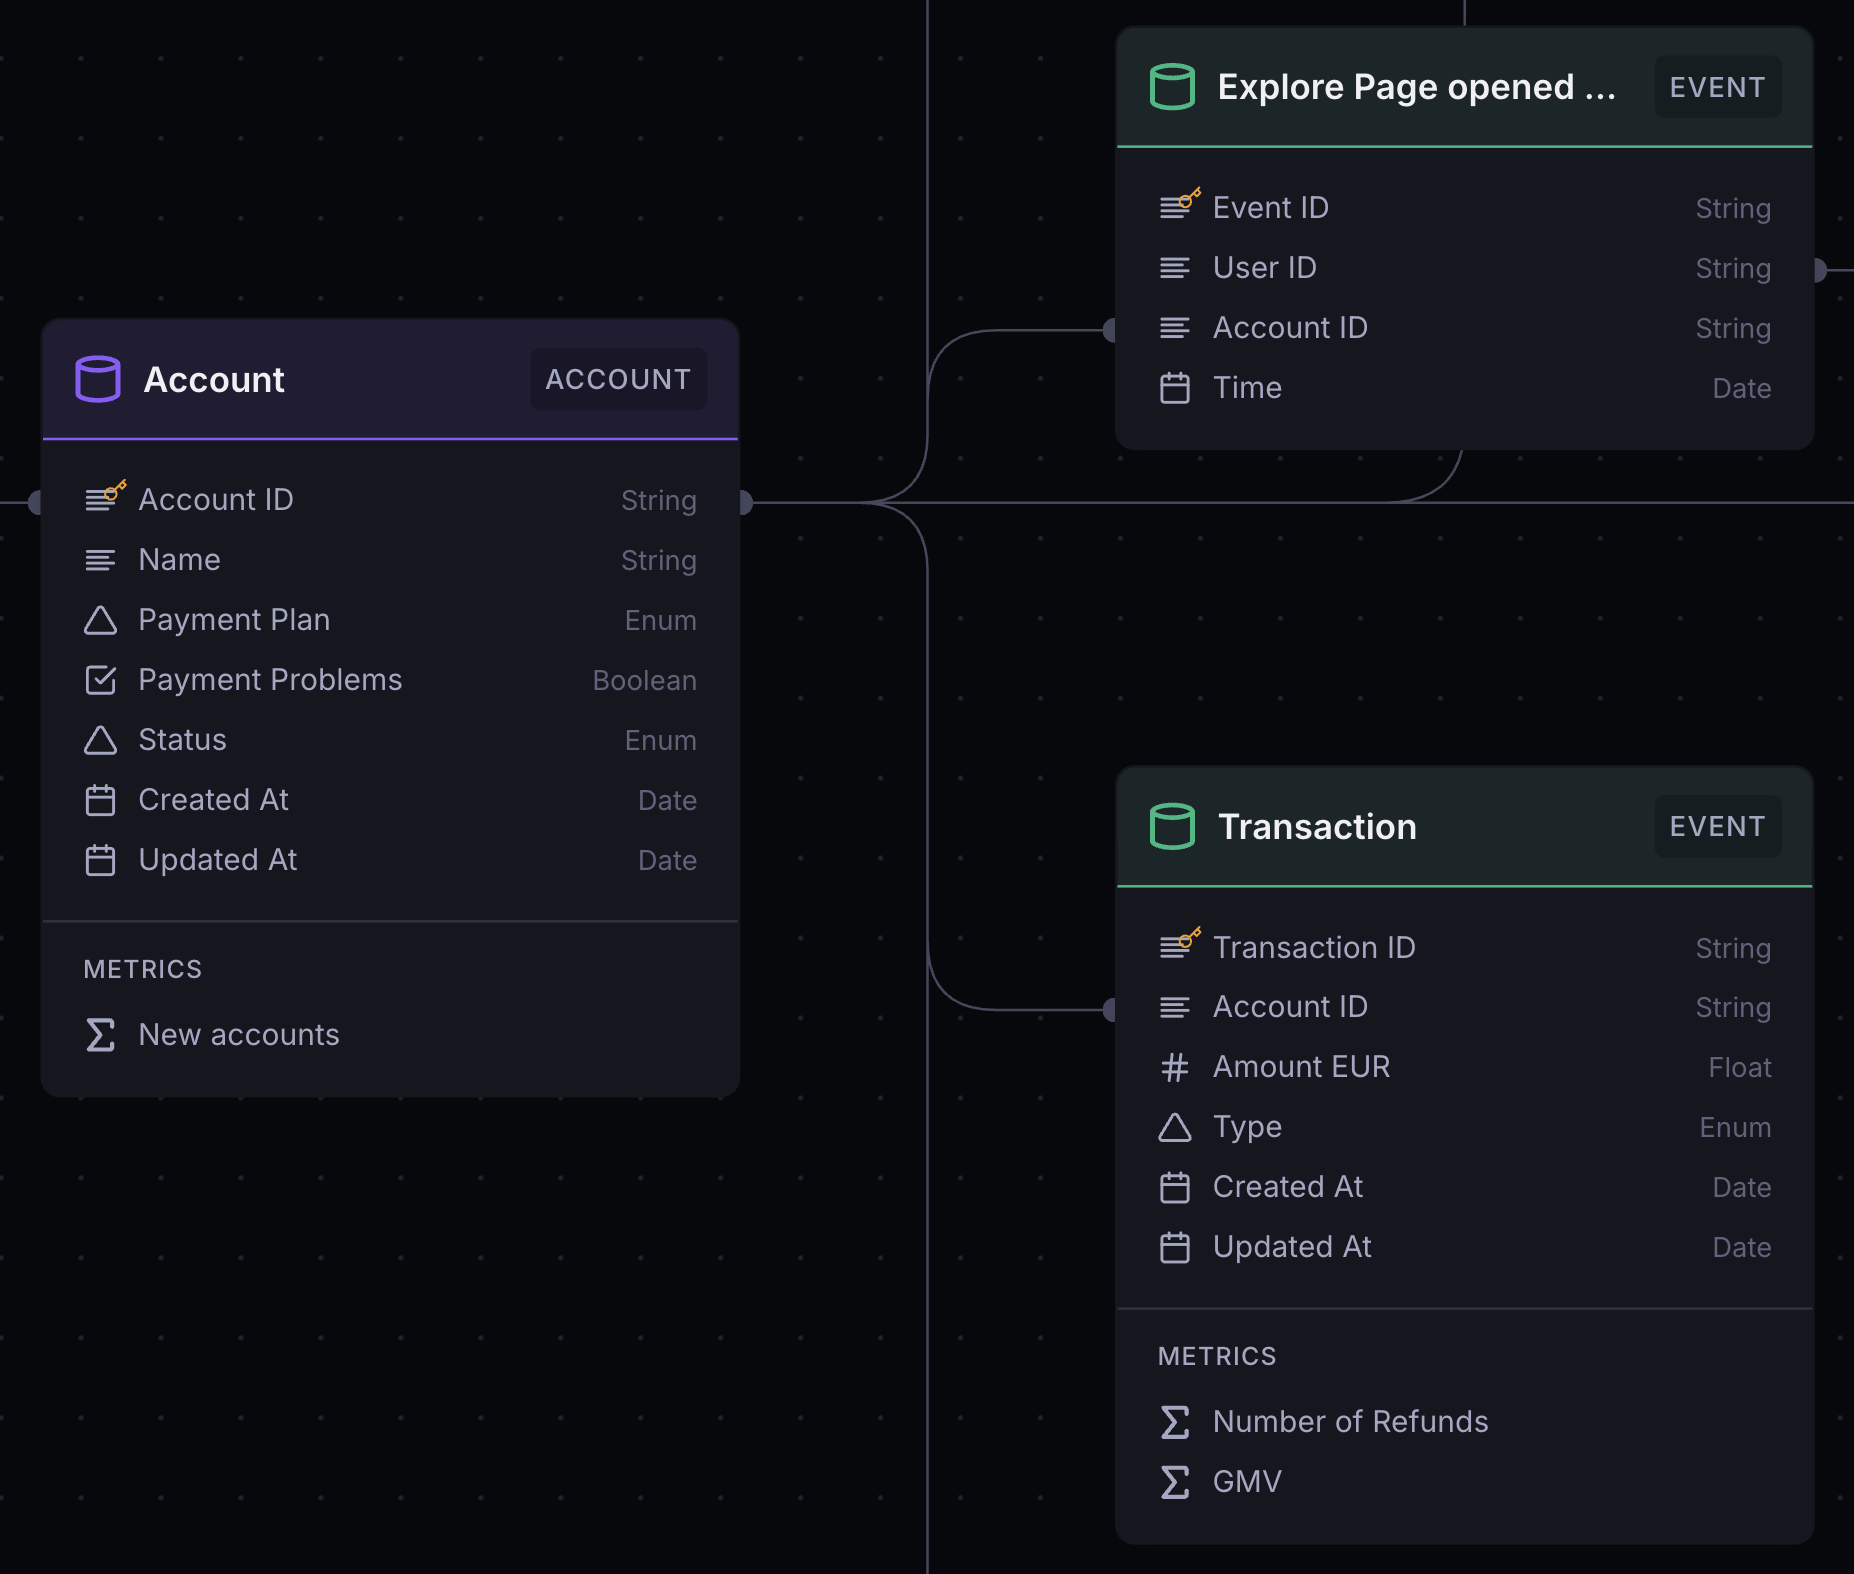Select the User ID field in Explore Page table
Viewport: 1854px width, 1574px height.
pos(1264,268)
